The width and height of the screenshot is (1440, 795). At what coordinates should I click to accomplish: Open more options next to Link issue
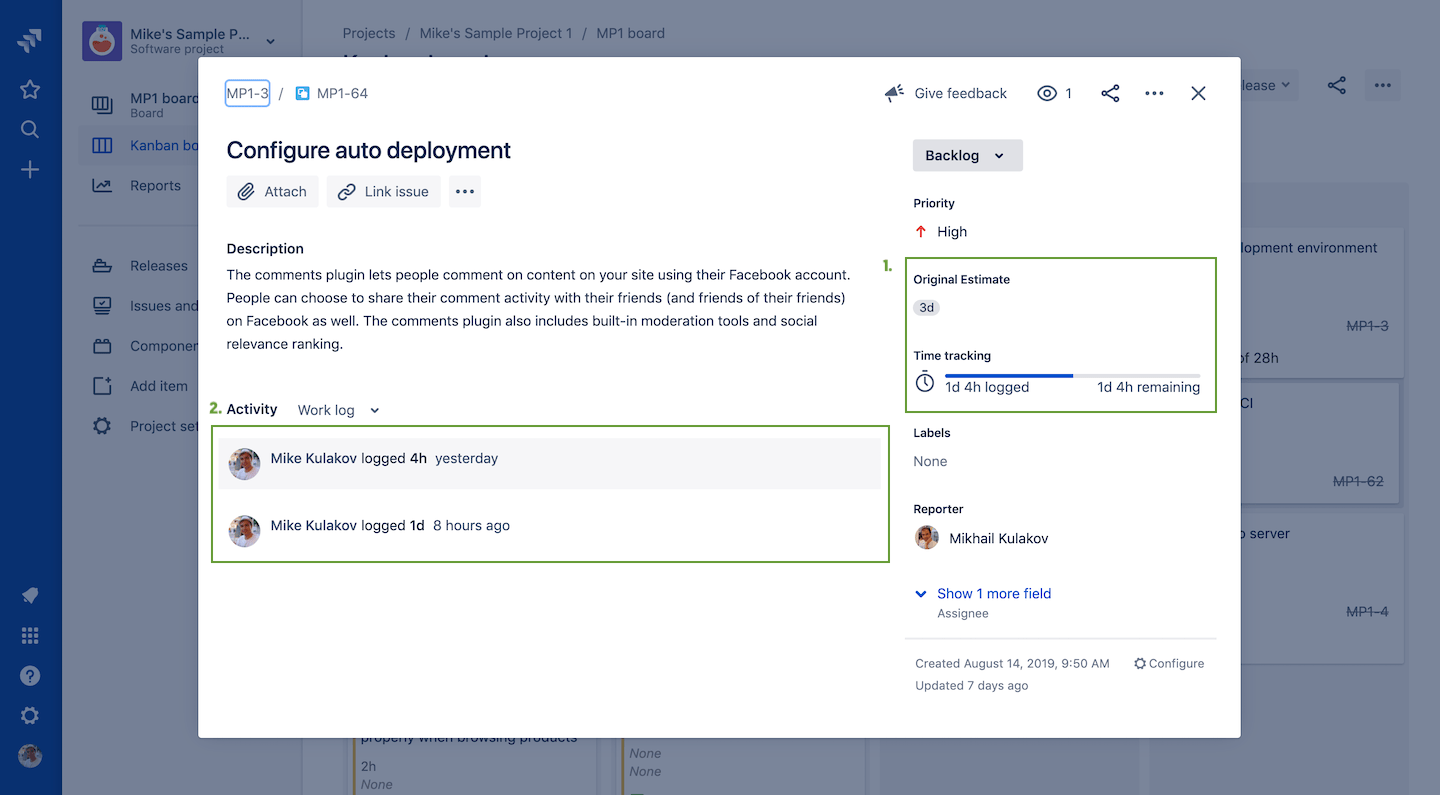tap(465, 192)
